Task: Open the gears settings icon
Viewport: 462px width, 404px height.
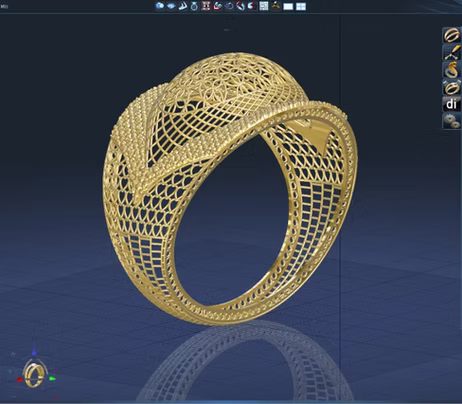Action: coord(452,121)
